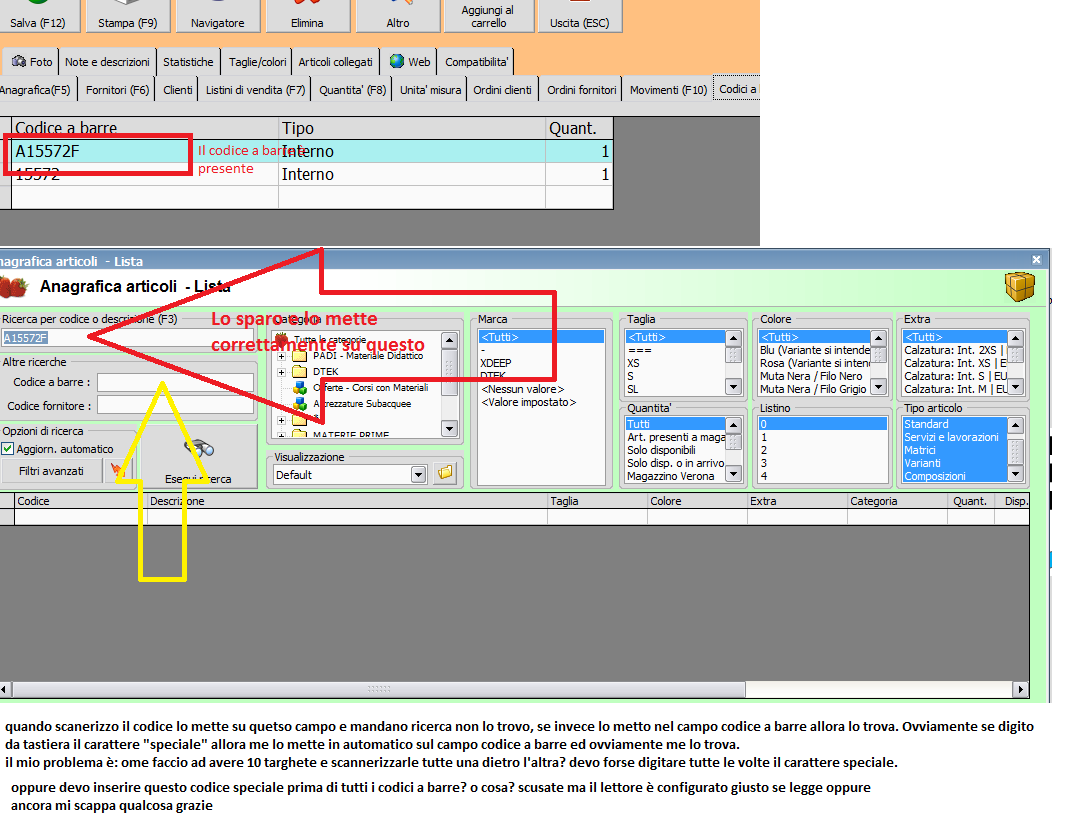Click Aggiungi al carrello
The image size is (1072, 820).
point(488,16)
